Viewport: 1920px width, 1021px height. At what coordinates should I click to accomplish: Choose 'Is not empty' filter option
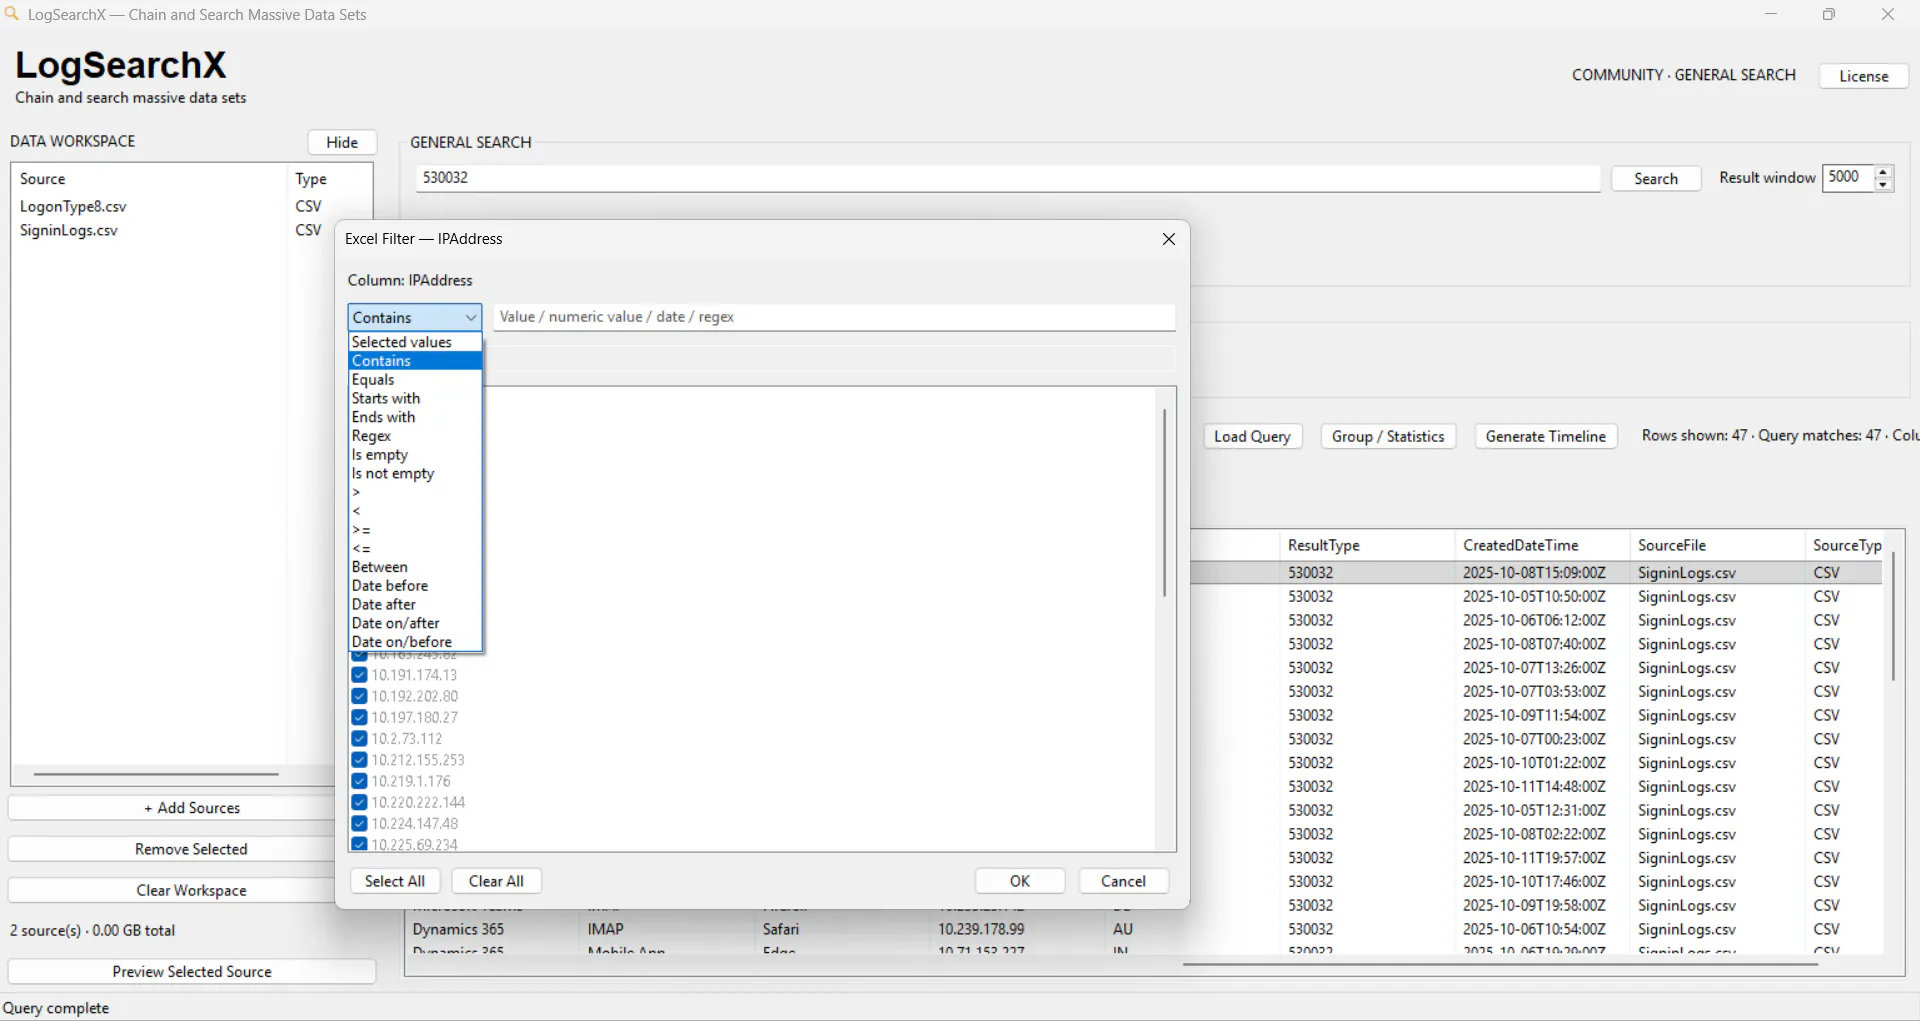[x=415, y=474]
